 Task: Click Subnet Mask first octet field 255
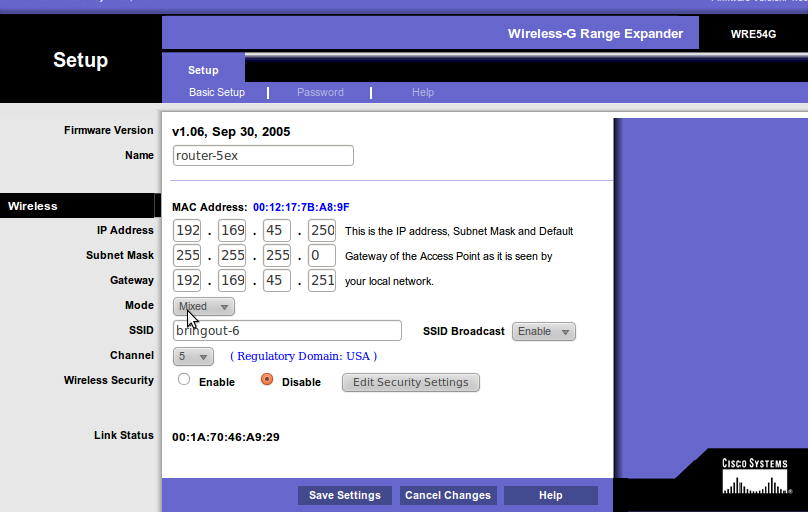pyautogui.click(x=187, y=255)
